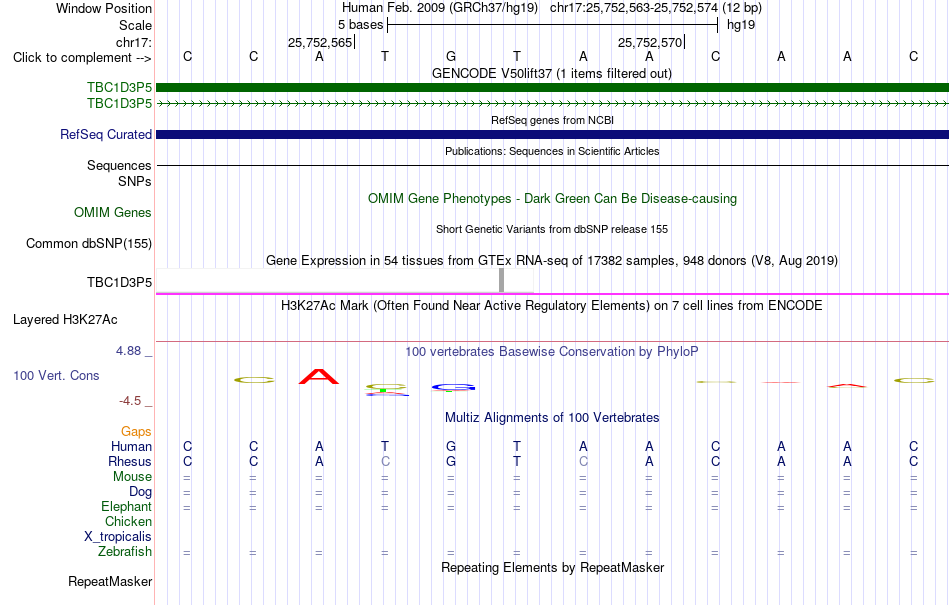Select the OMIM Genes label
Image resolution: width=950 pixels, height=605 pixels.
(112, 213)
